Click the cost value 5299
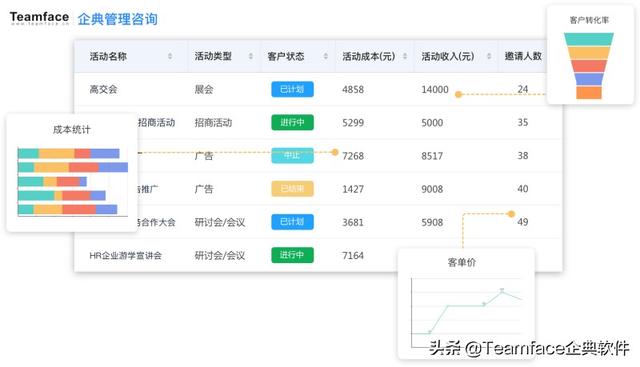Viewport: 640px width, 367px height. (x=353, y=122)
